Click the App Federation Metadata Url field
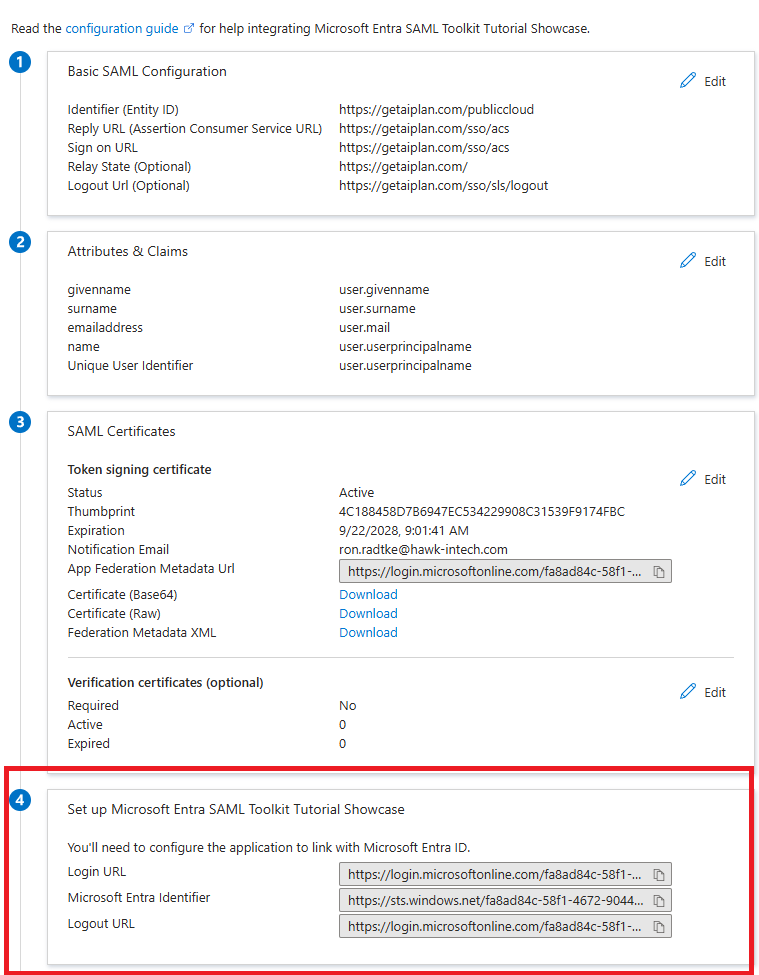The height and width of the screenshot is (975, 759). click(494, 572)
